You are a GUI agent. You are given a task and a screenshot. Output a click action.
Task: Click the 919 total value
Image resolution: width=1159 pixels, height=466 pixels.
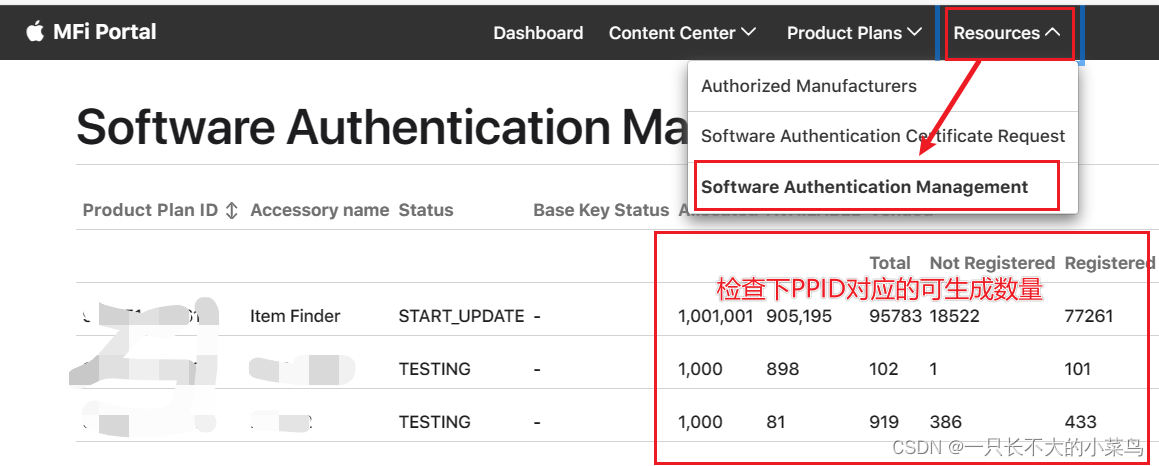coord(884,422)
